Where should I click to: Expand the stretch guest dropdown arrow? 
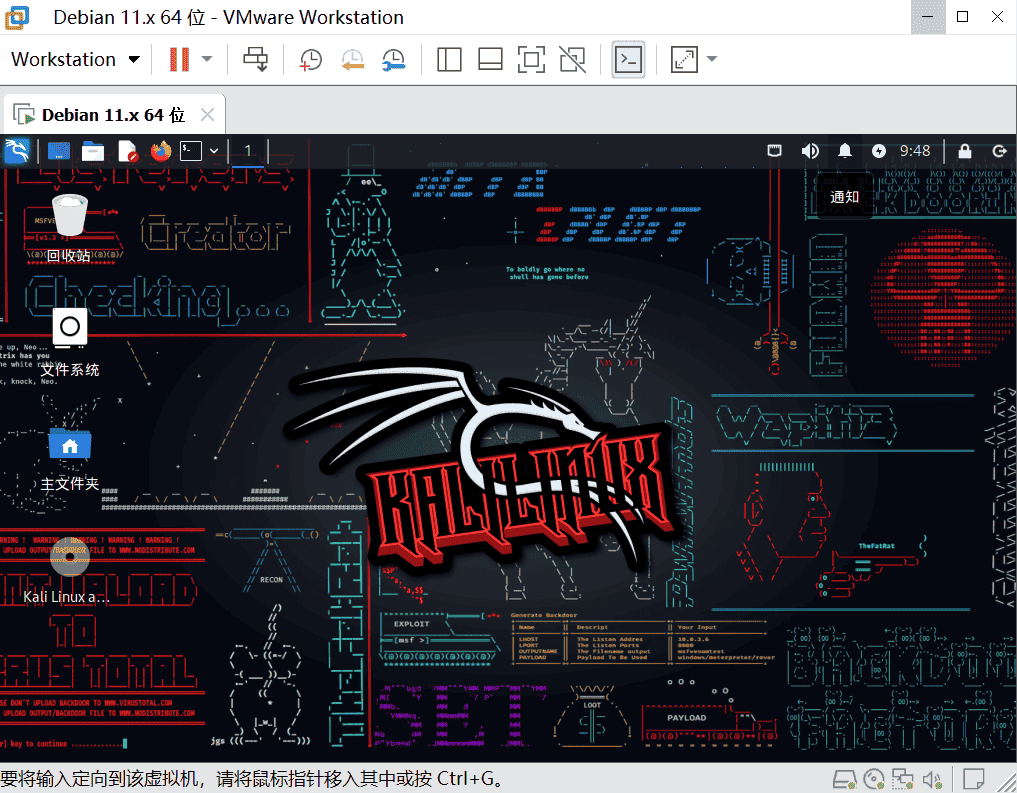tap(712, 59)
